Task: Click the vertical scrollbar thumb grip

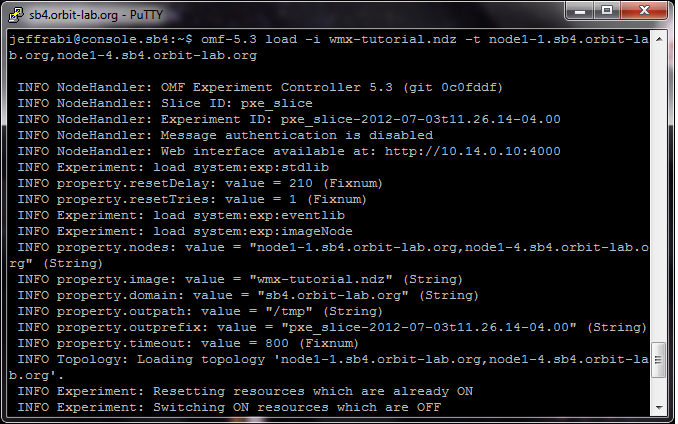Action: click(659, 360)
